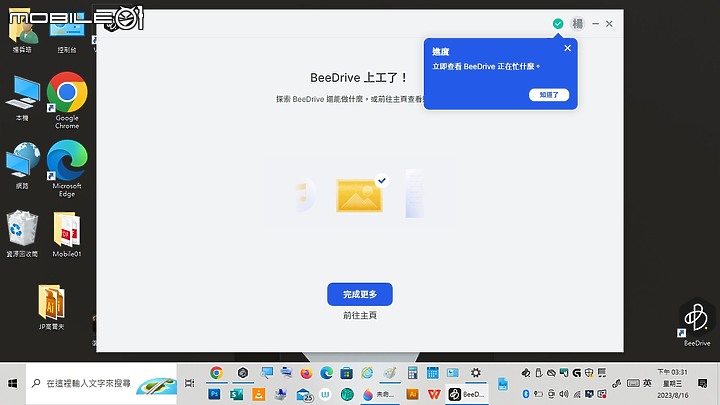Open the red WPS Office taskbar icon
Screen dimensions: 720x405
[434, 394]
